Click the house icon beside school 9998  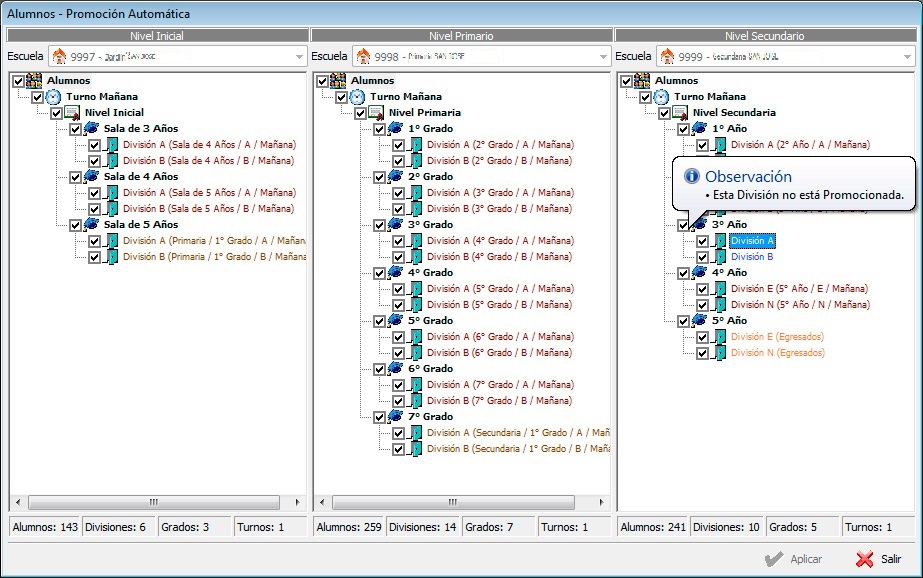tap(363, 57)
